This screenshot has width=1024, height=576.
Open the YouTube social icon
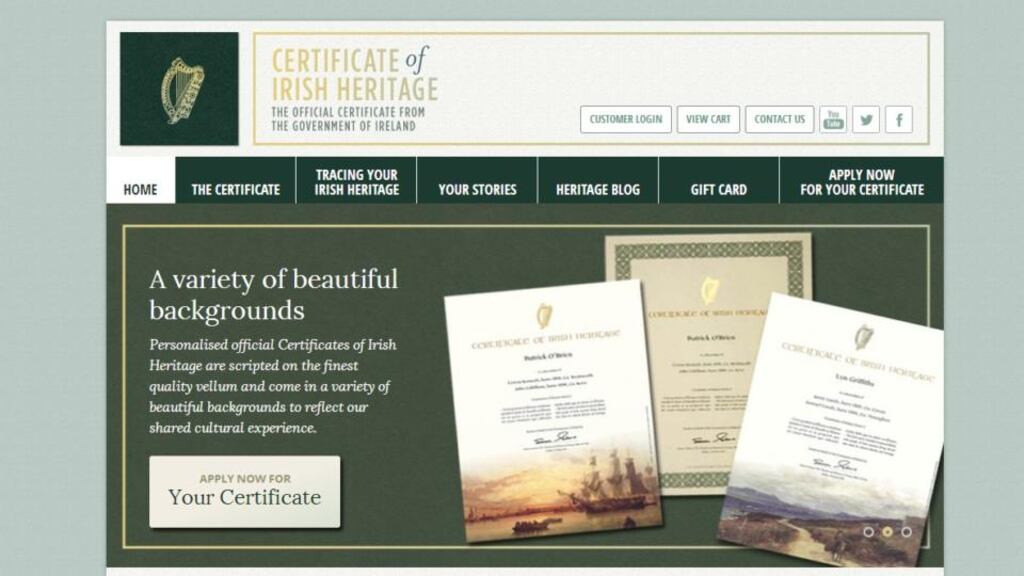coord(836,120)
